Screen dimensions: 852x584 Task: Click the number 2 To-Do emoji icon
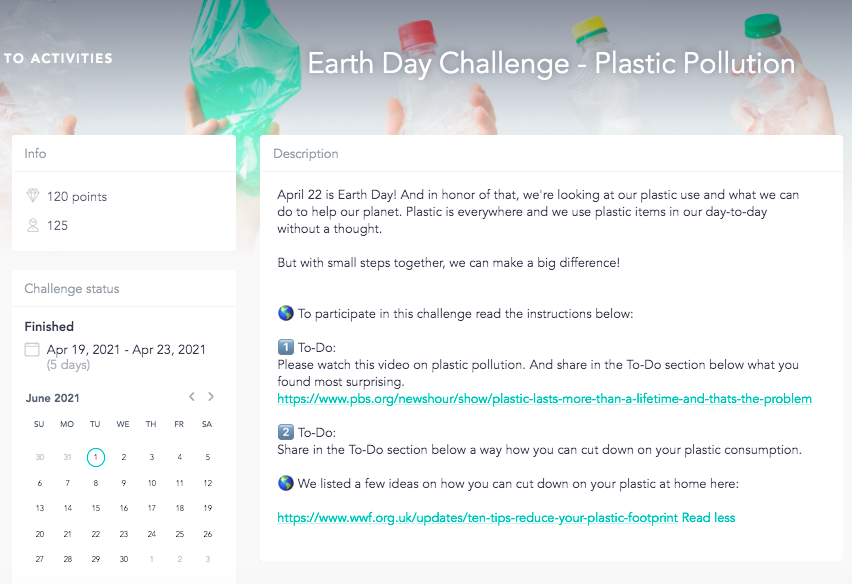coord(285,432)
